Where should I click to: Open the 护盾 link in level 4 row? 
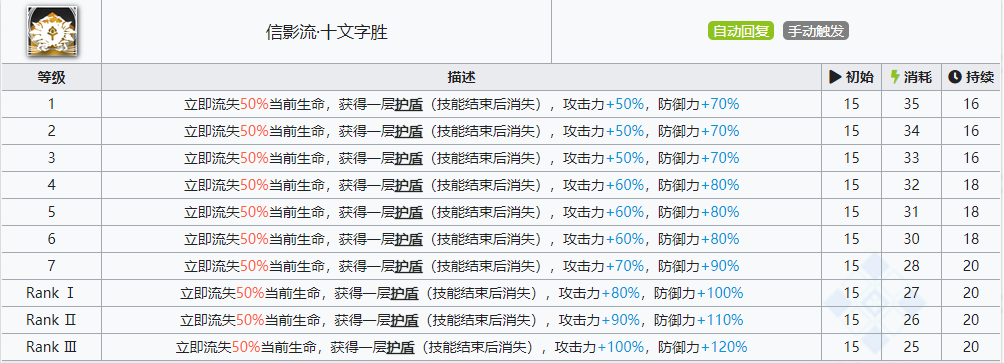409,185
